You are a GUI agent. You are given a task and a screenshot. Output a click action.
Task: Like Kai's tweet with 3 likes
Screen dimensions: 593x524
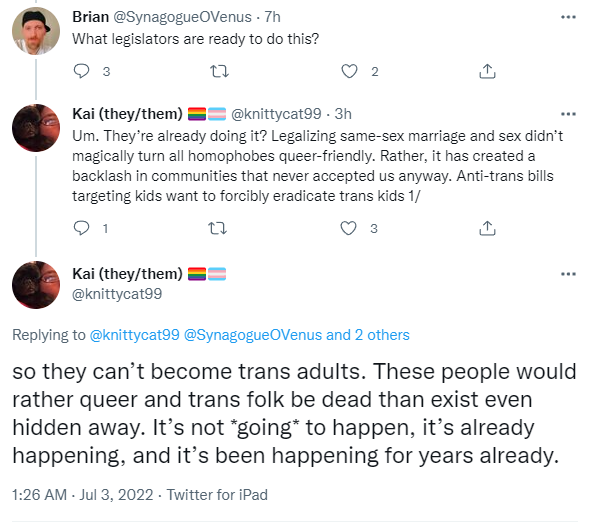pyautogui.click(x=348, y=228)
